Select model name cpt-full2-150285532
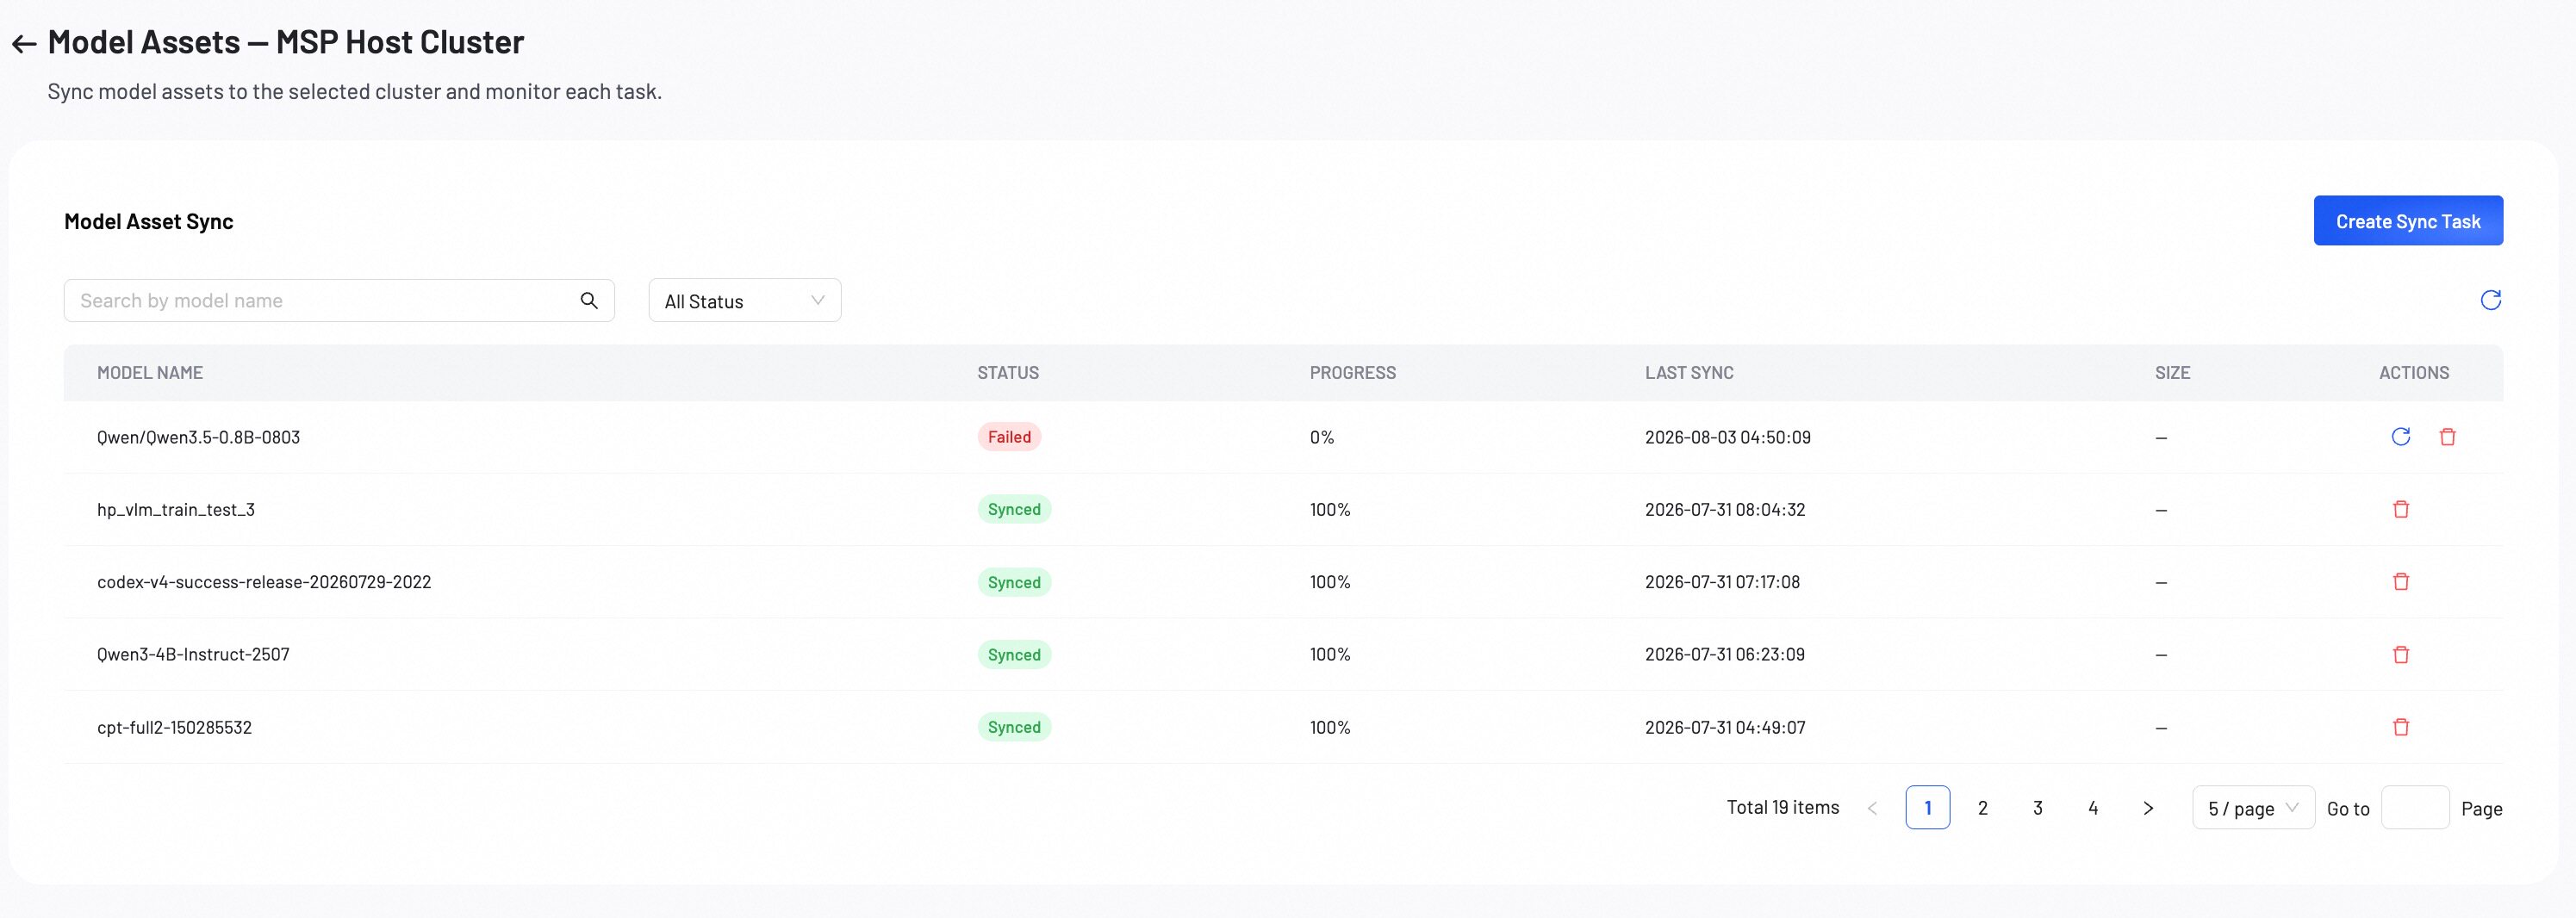The image size is (2576, 918). click(x=174, y=727)
